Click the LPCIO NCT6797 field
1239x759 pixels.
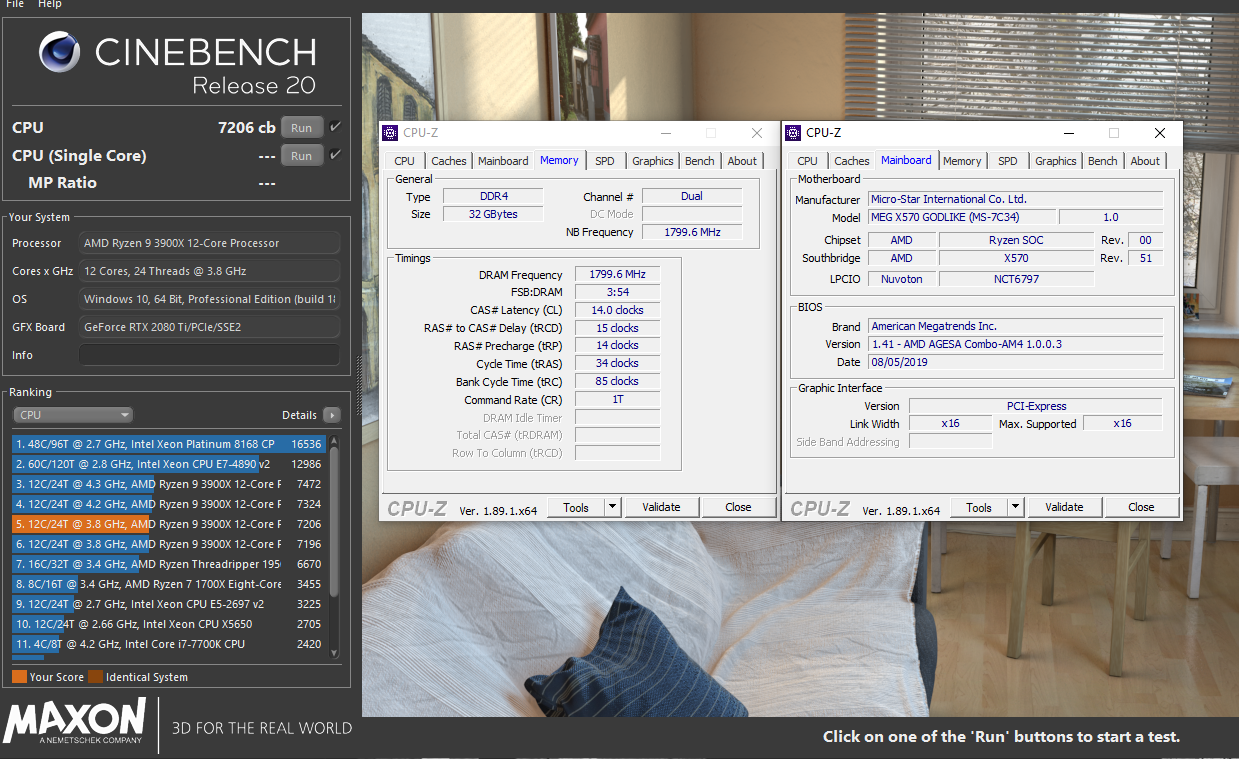tap(1016, 279)
